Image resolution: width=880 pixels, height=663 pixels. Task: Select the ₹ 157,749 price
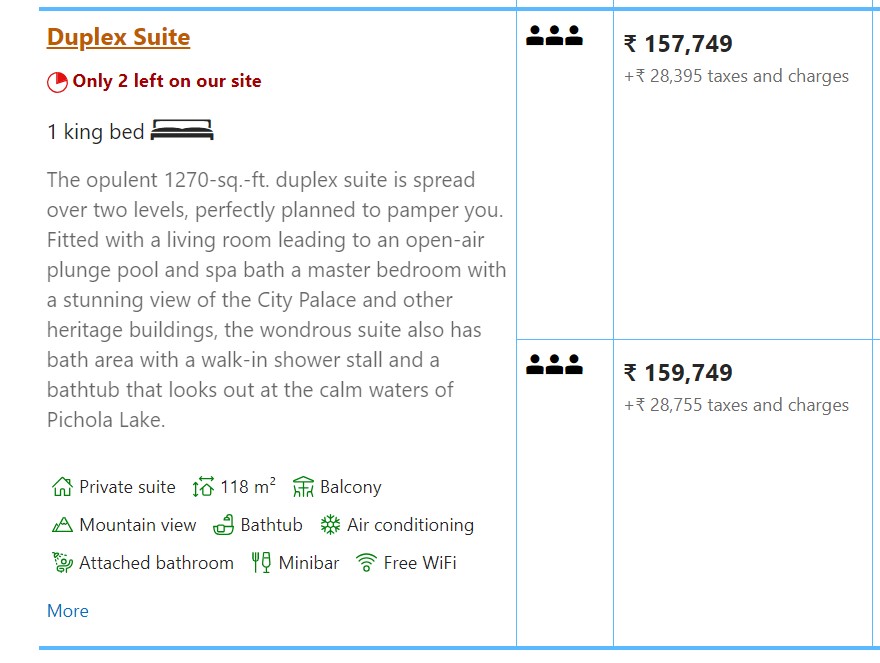click(678, 44)
